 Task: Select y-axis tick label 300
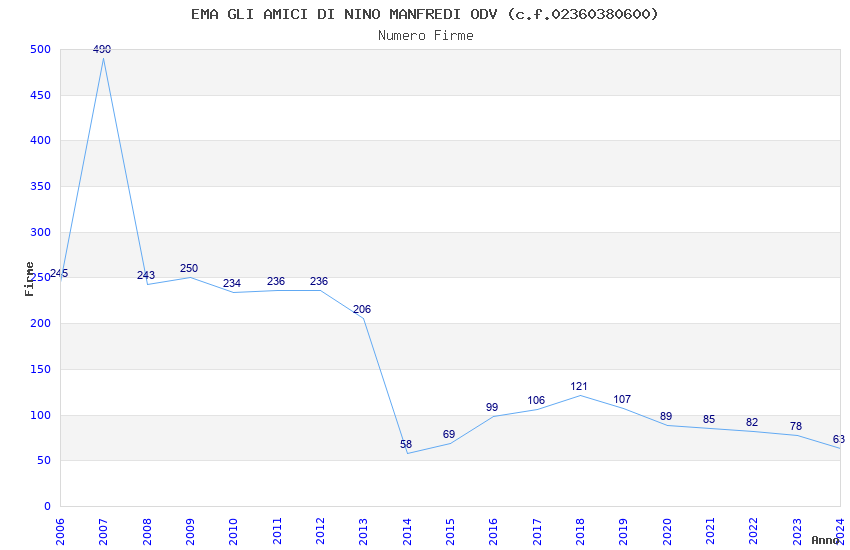tap(41, 232)
